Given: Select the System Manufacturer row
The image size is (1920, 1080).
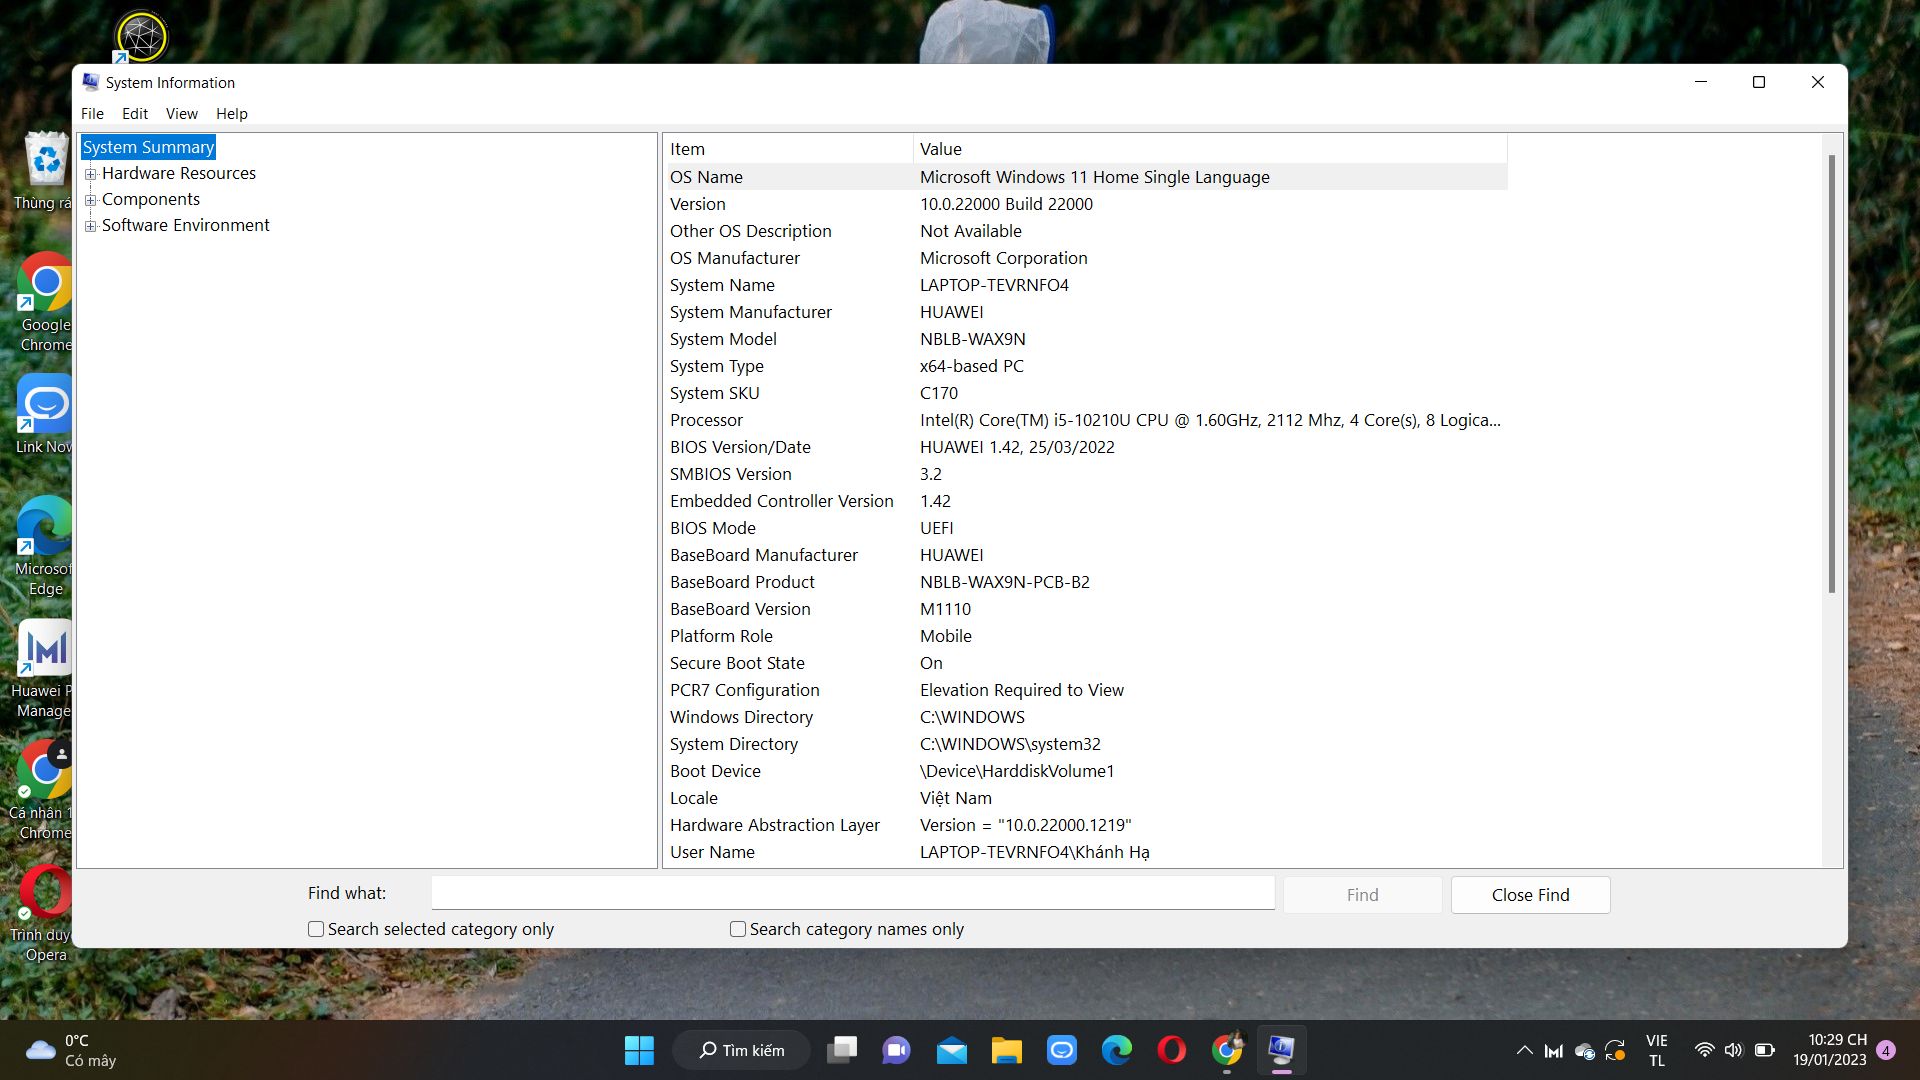Looking at the screenshot, I should click(x=1087, y=312).
